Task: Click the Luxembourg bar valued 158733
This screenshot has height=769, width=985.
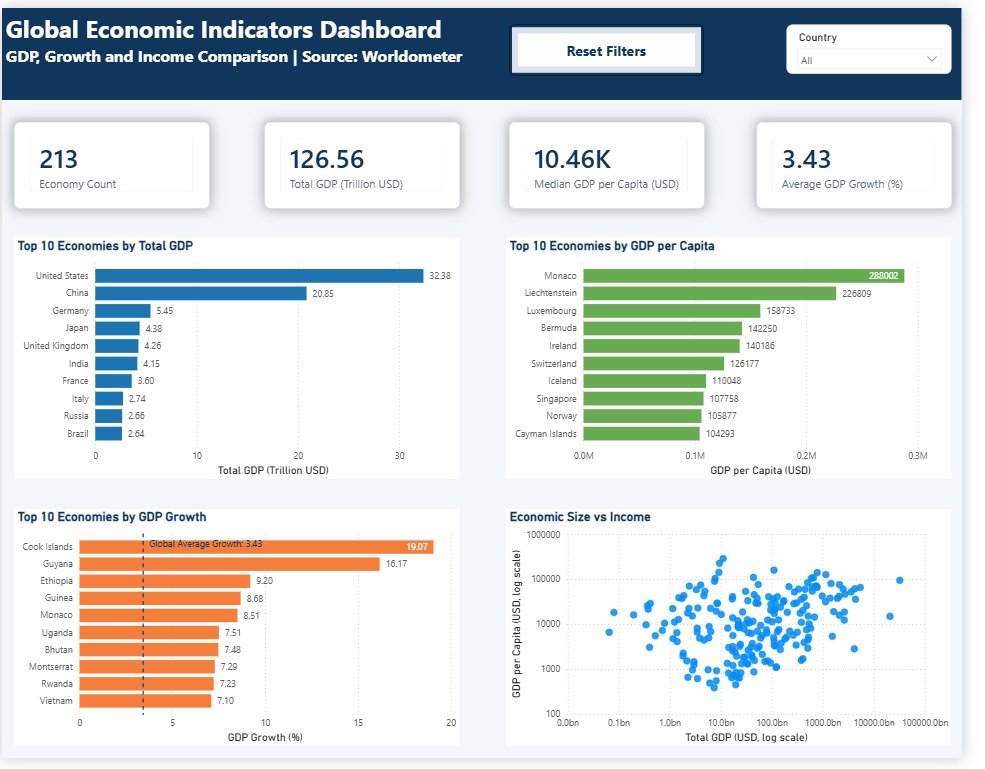Action: 672,311
